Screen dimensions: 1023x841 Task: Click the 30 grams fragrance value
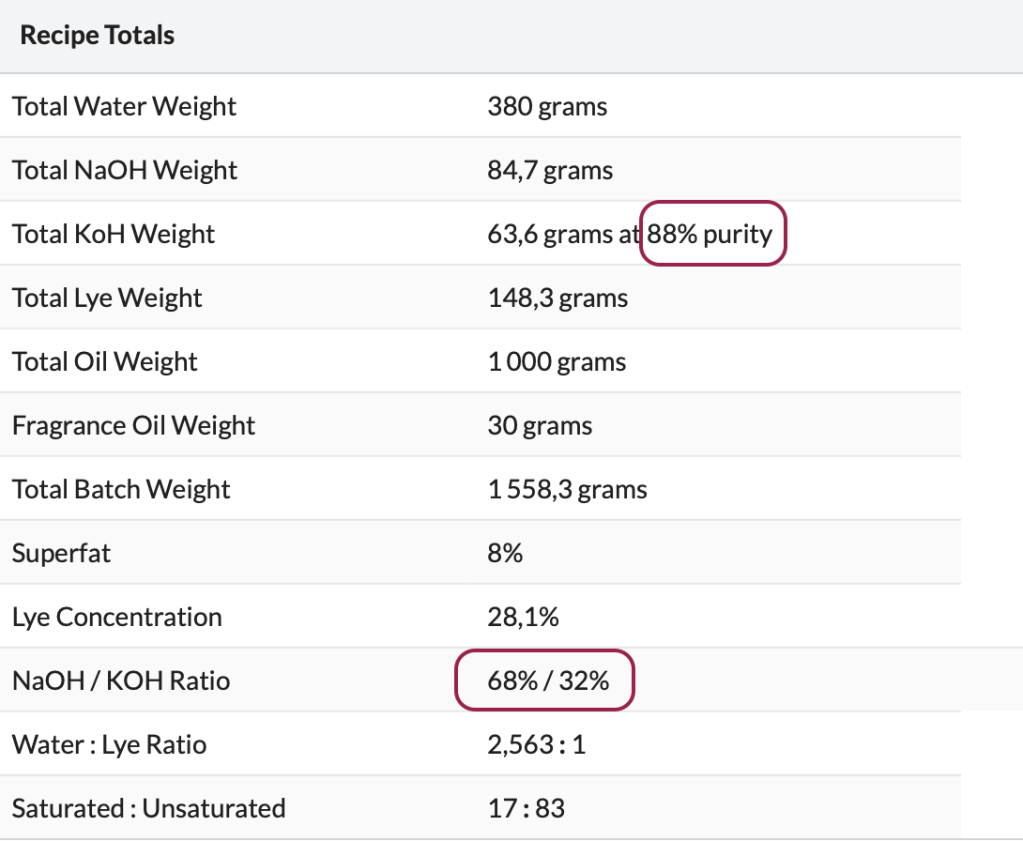(540, 426)
